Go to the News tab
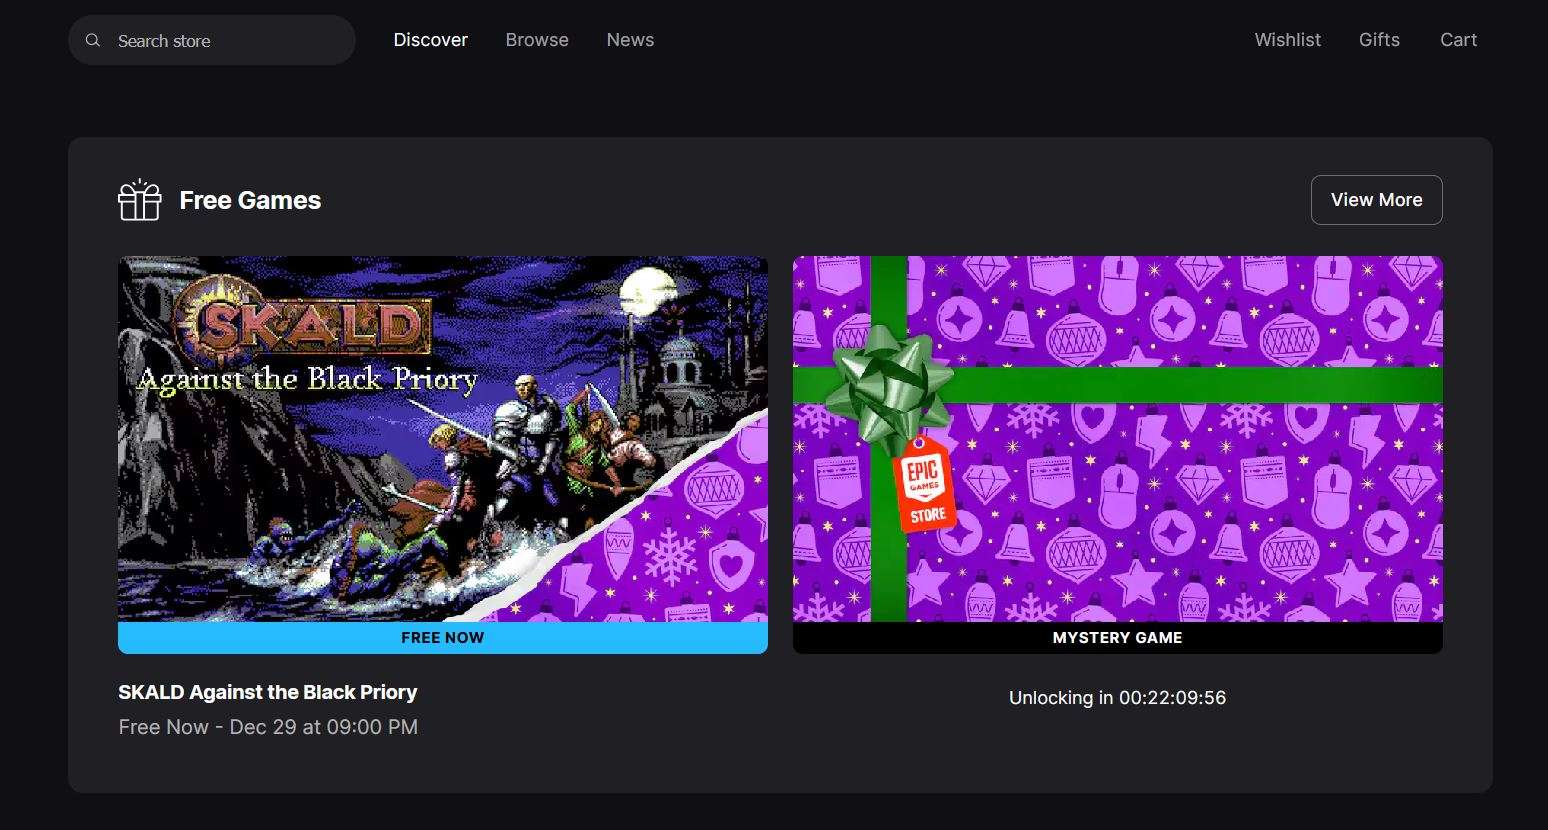The width and height of the screenshot is (1548, 830). coord(630,40)
